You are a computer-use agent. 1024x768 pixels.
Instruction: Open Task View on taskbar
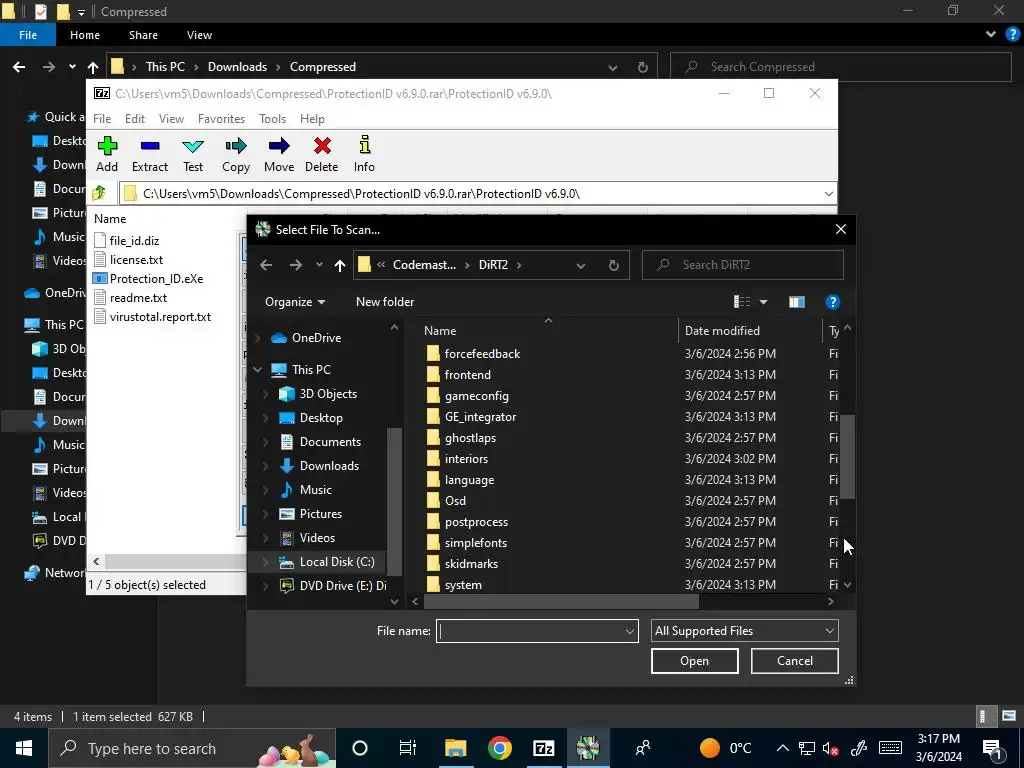click(x=408, y=748)
